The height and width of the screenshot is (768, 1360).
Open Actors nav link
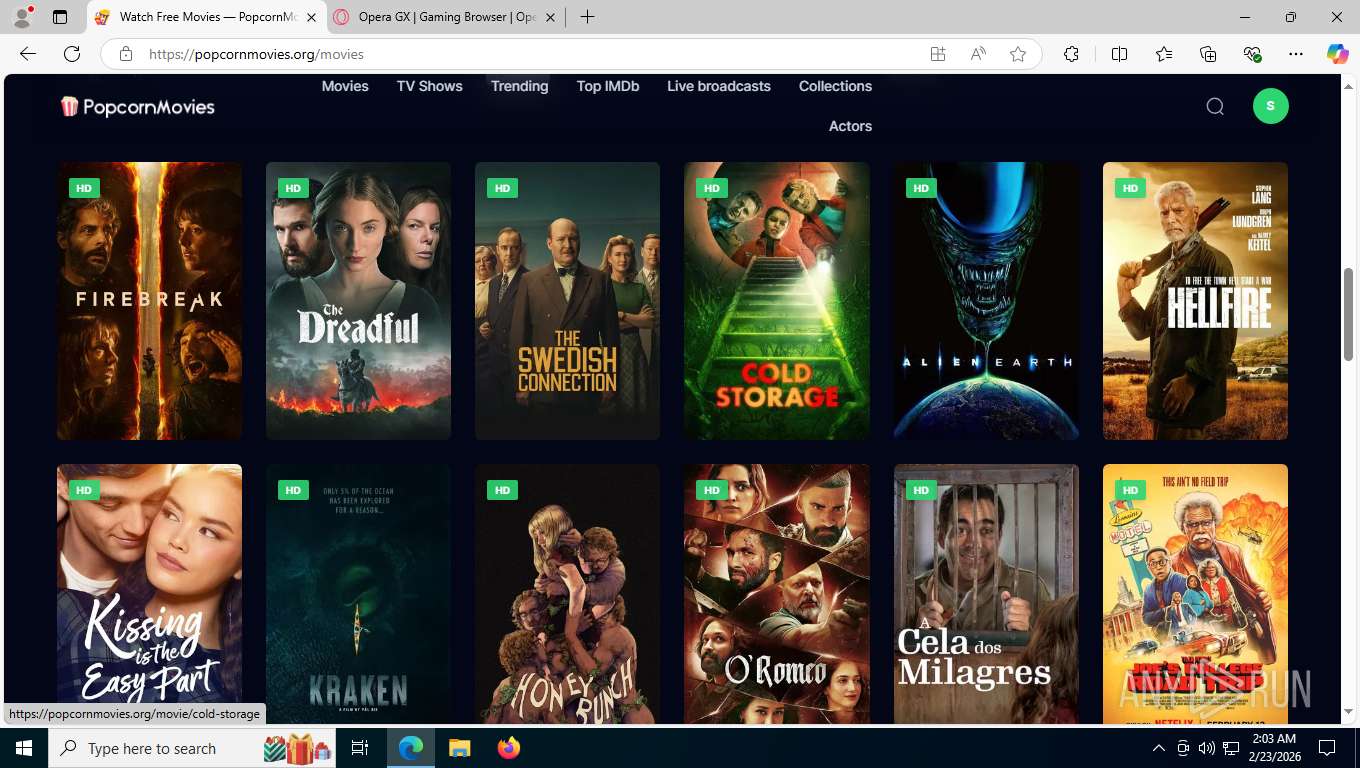point(850,126)
